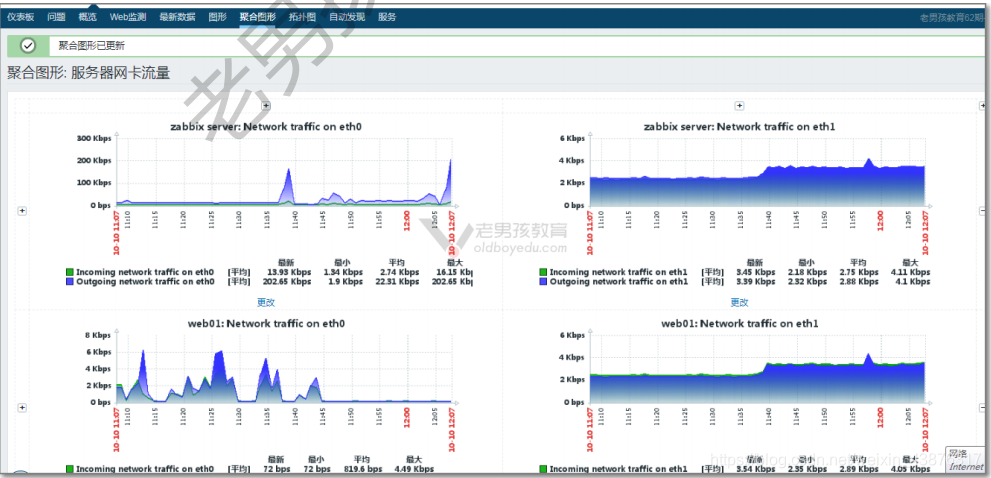Click the plus icon above zabbix server eth1 graph
This screenshot has height=478, width=991.
coord(739,106)
